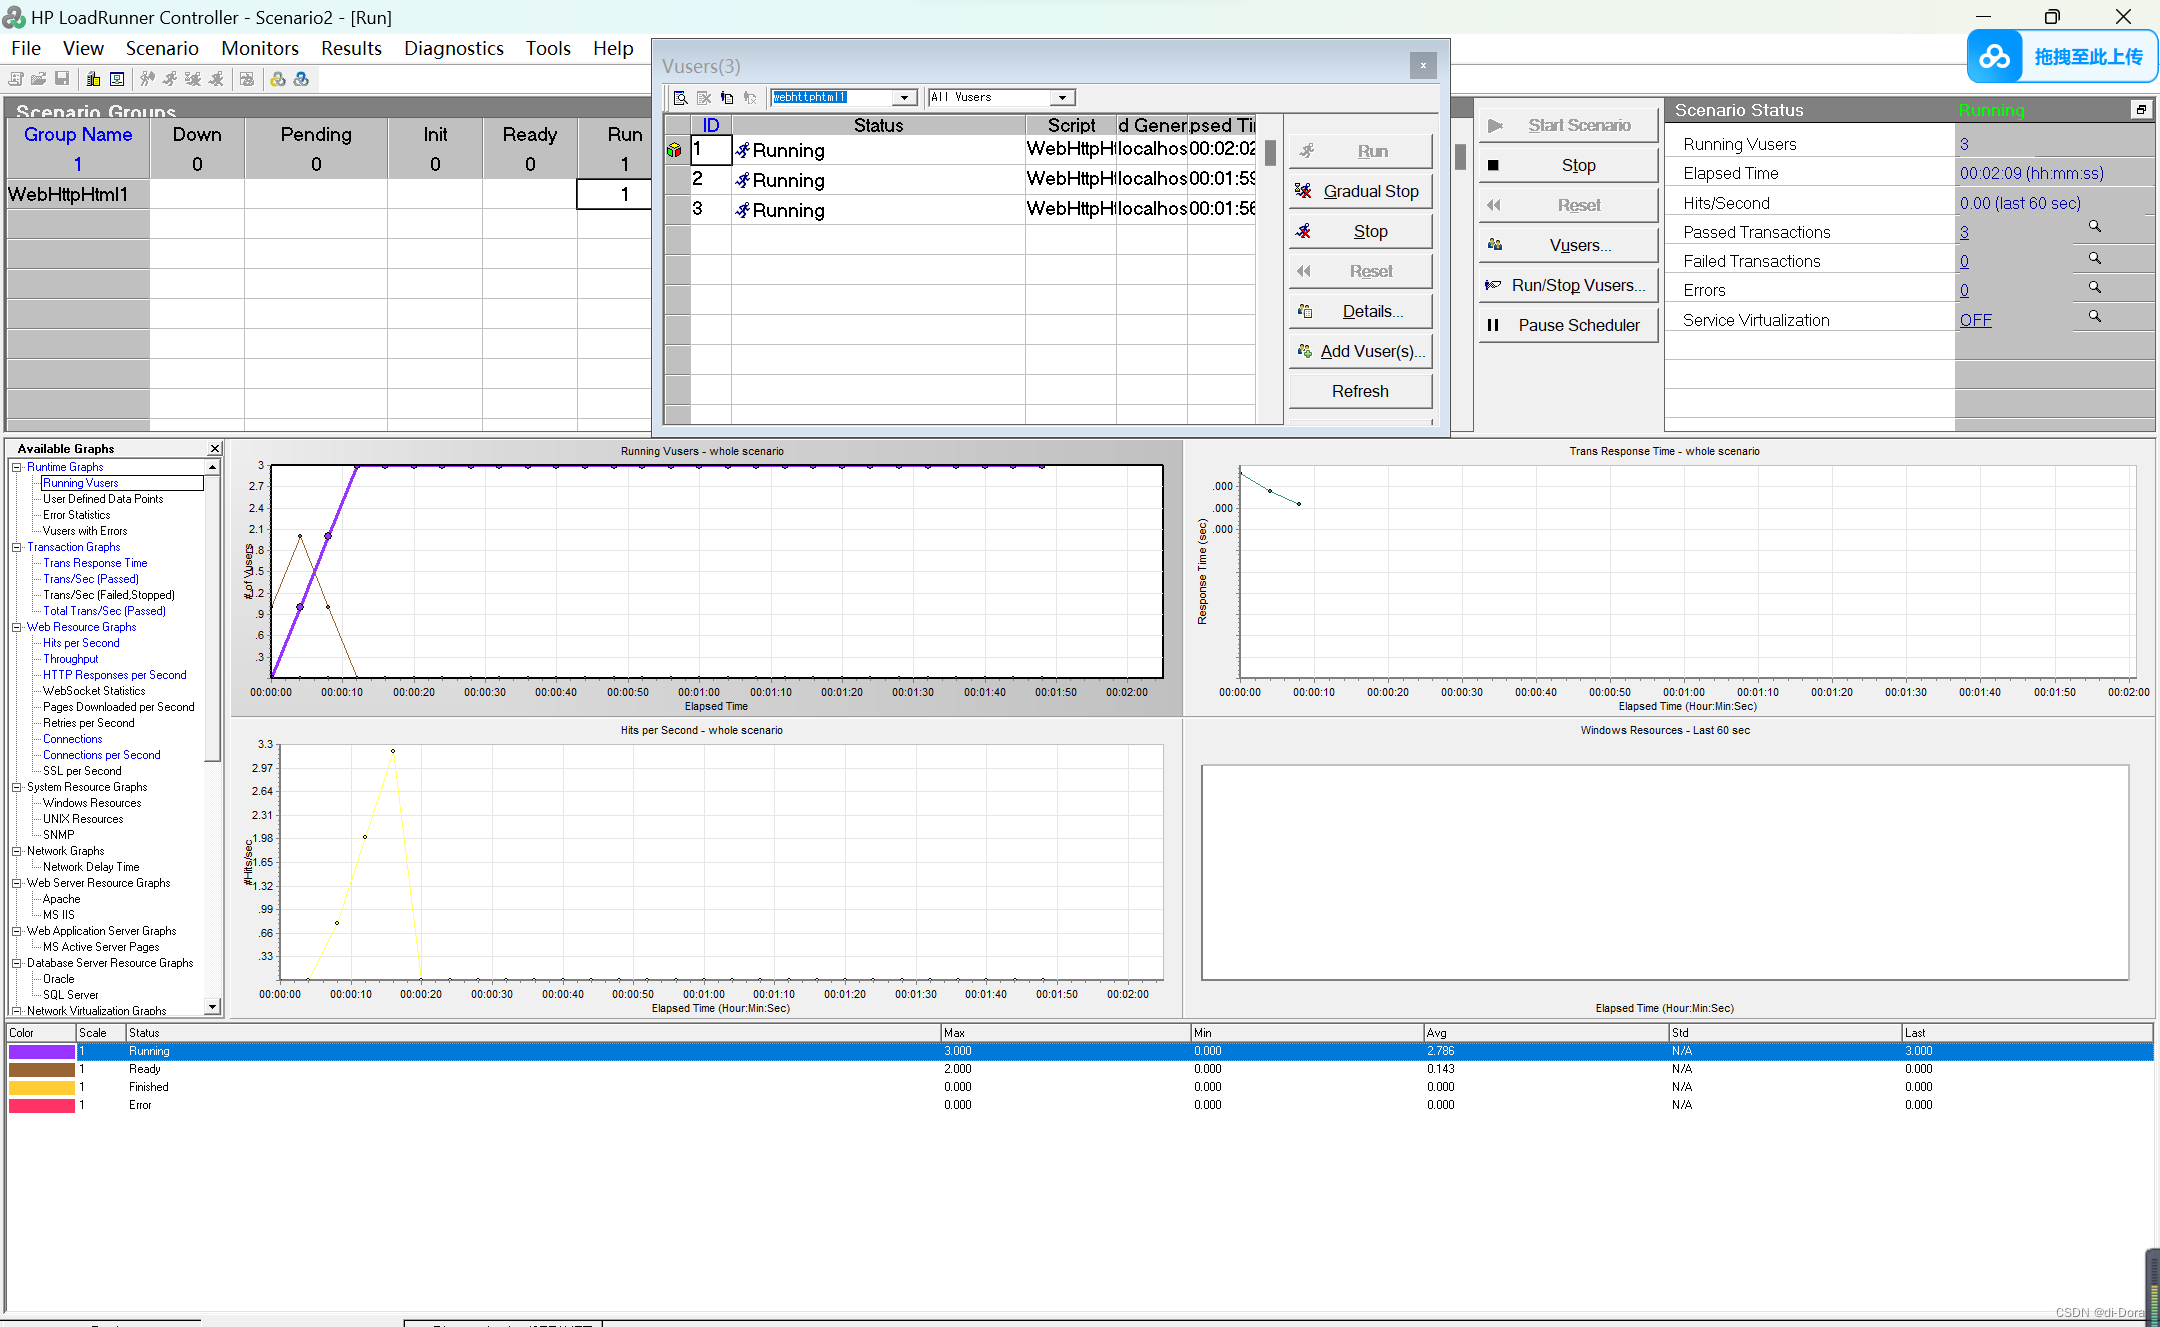
Task: Toggle the Service Virtualization OFF link
Action: click(1975, 320)
